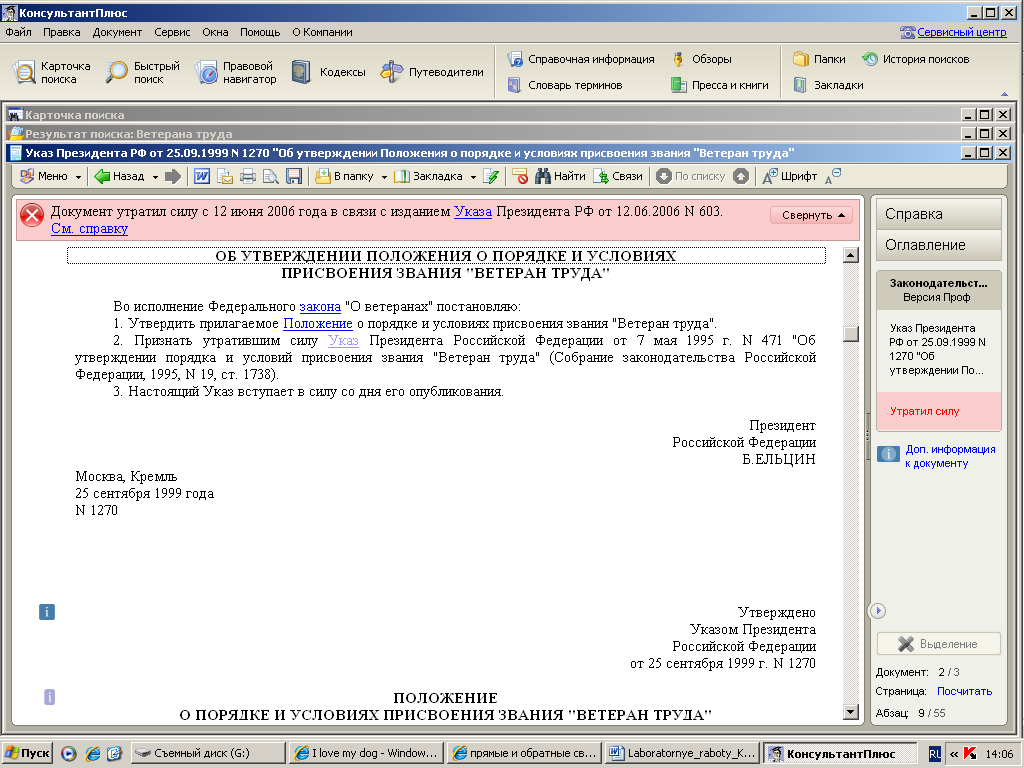Open the Сервис menu
Screen dimensions: 1024x768
(x=172, y=32)
